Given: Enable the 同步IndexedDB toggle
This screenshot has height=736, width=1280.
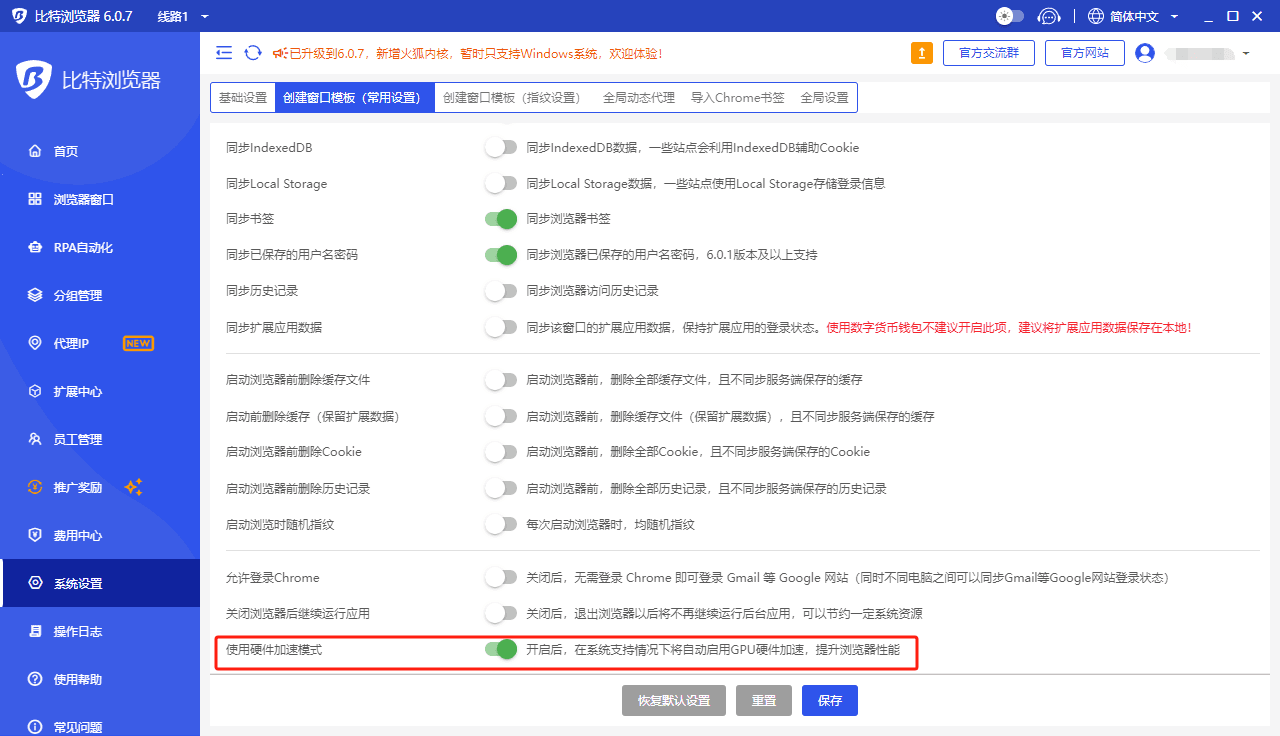Looking at the screenshot, I should point(501,146).
